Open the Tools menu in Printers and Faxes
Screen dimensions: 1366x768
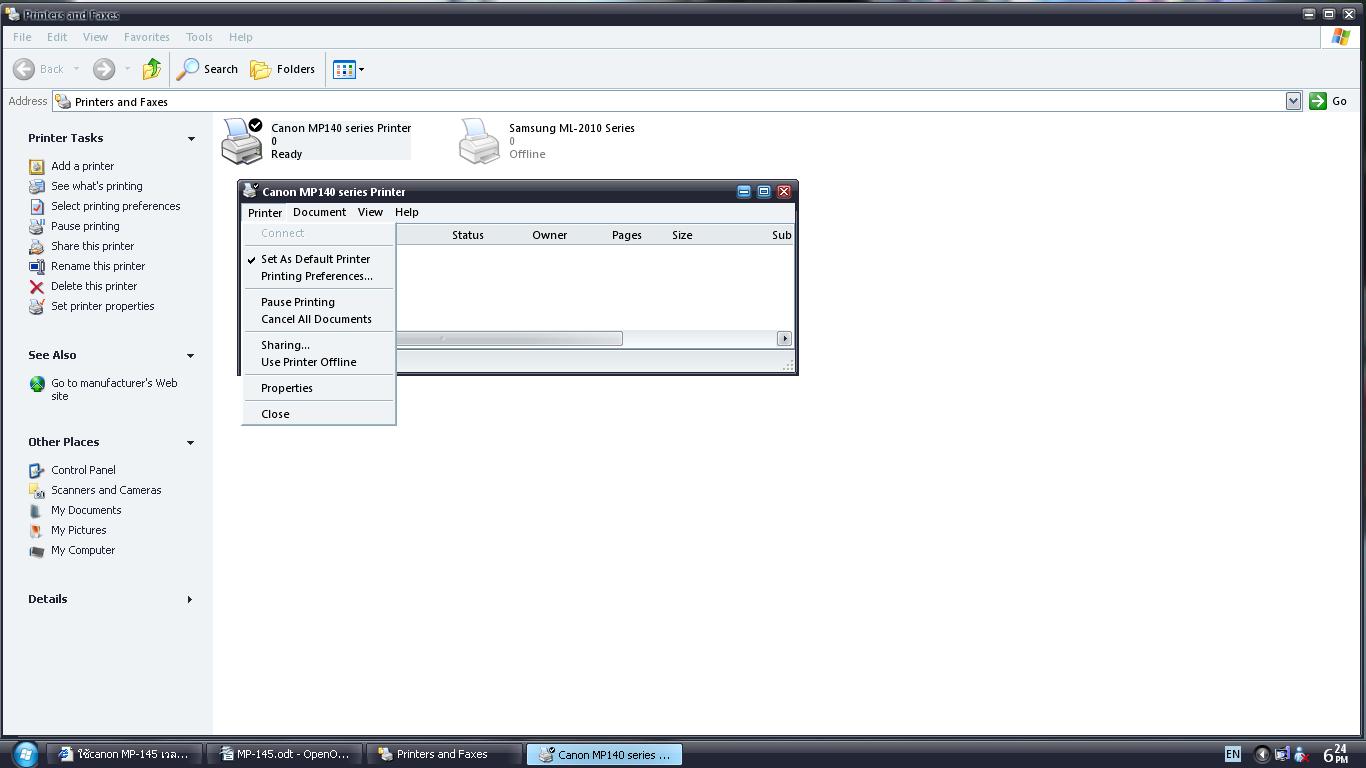point(198,37)
